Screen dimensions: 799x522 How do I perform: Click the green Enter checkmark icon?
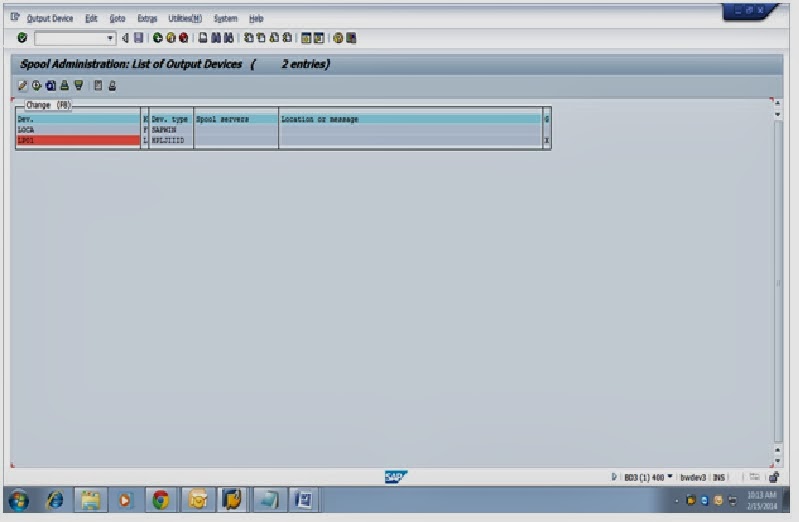(x=22, y=38)
